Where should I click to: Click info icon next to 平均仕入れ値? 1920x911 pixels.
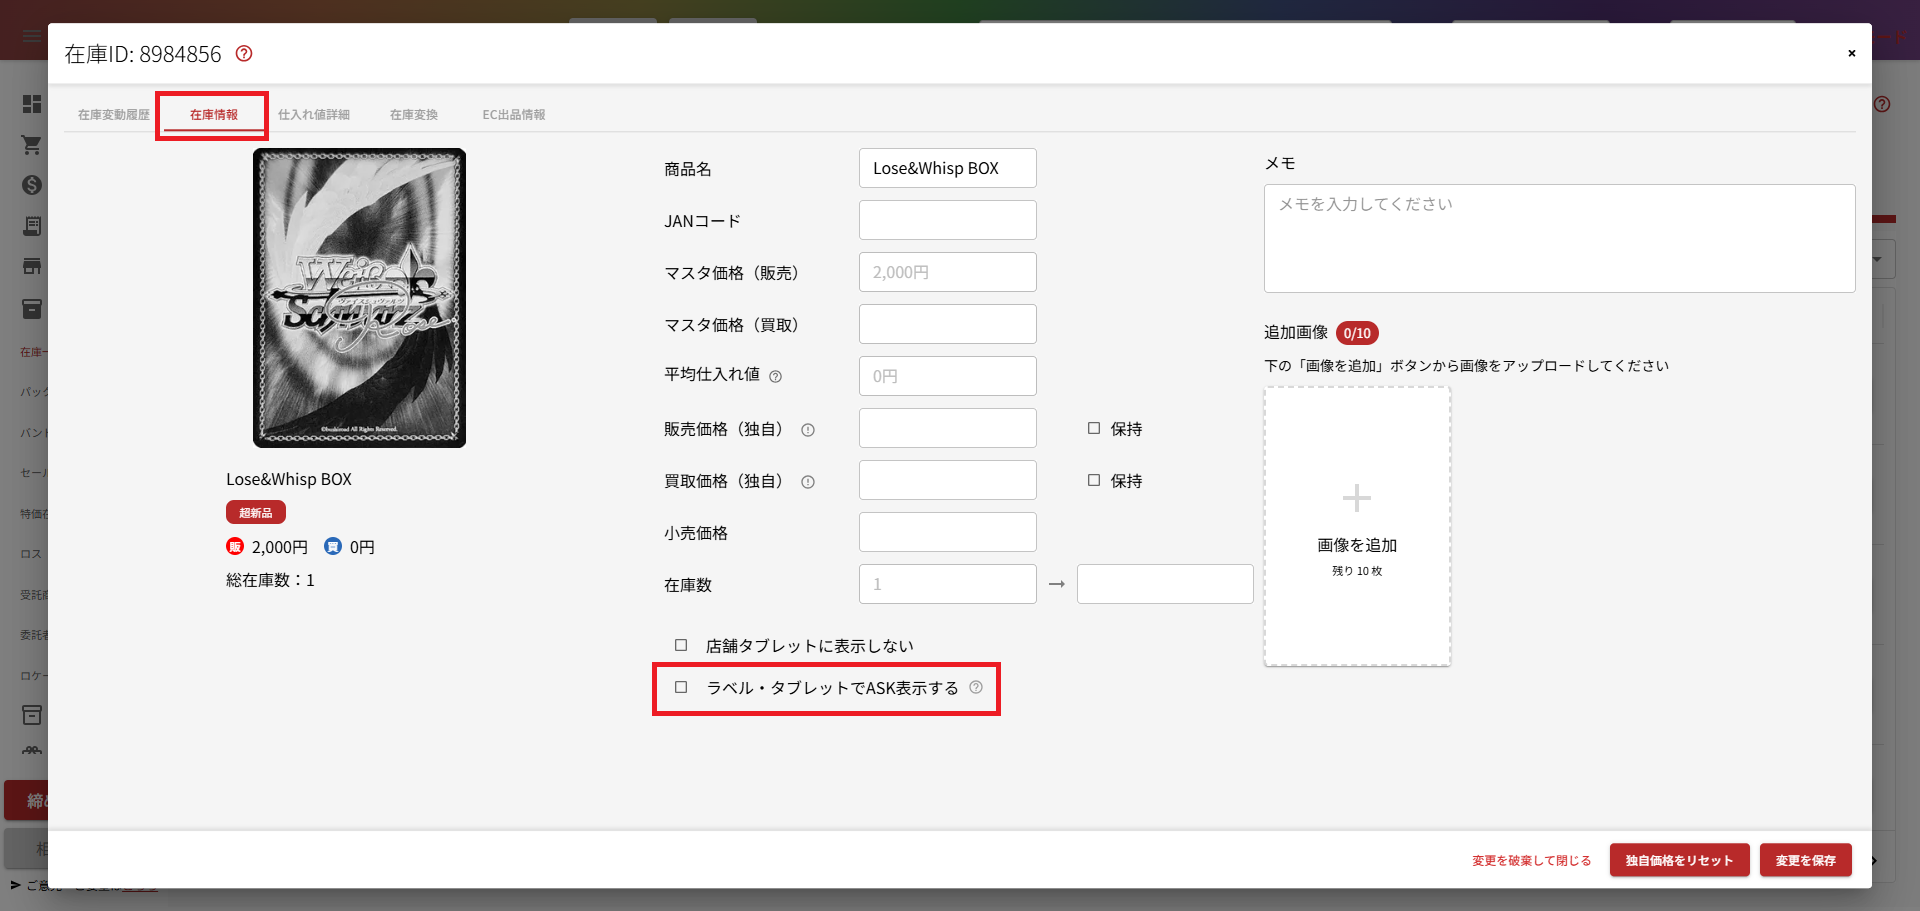tap(776, 377)
